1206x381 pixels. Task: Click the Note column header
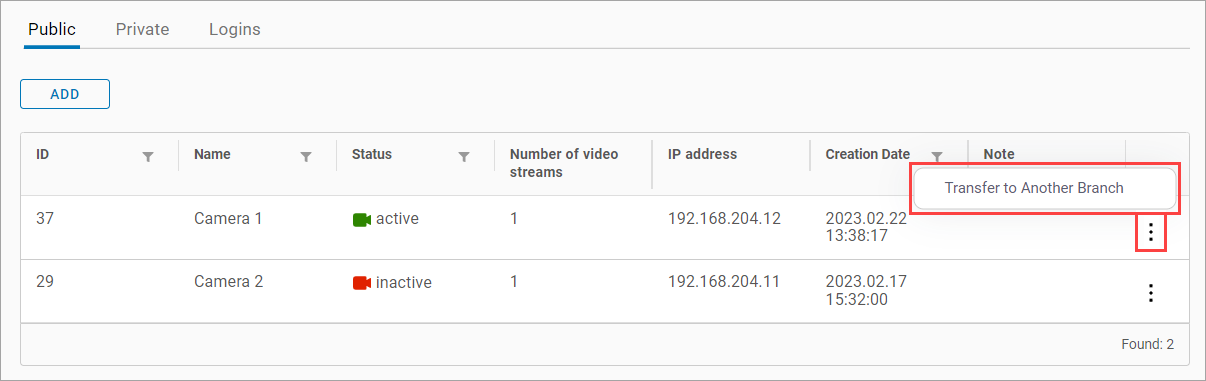999,154
